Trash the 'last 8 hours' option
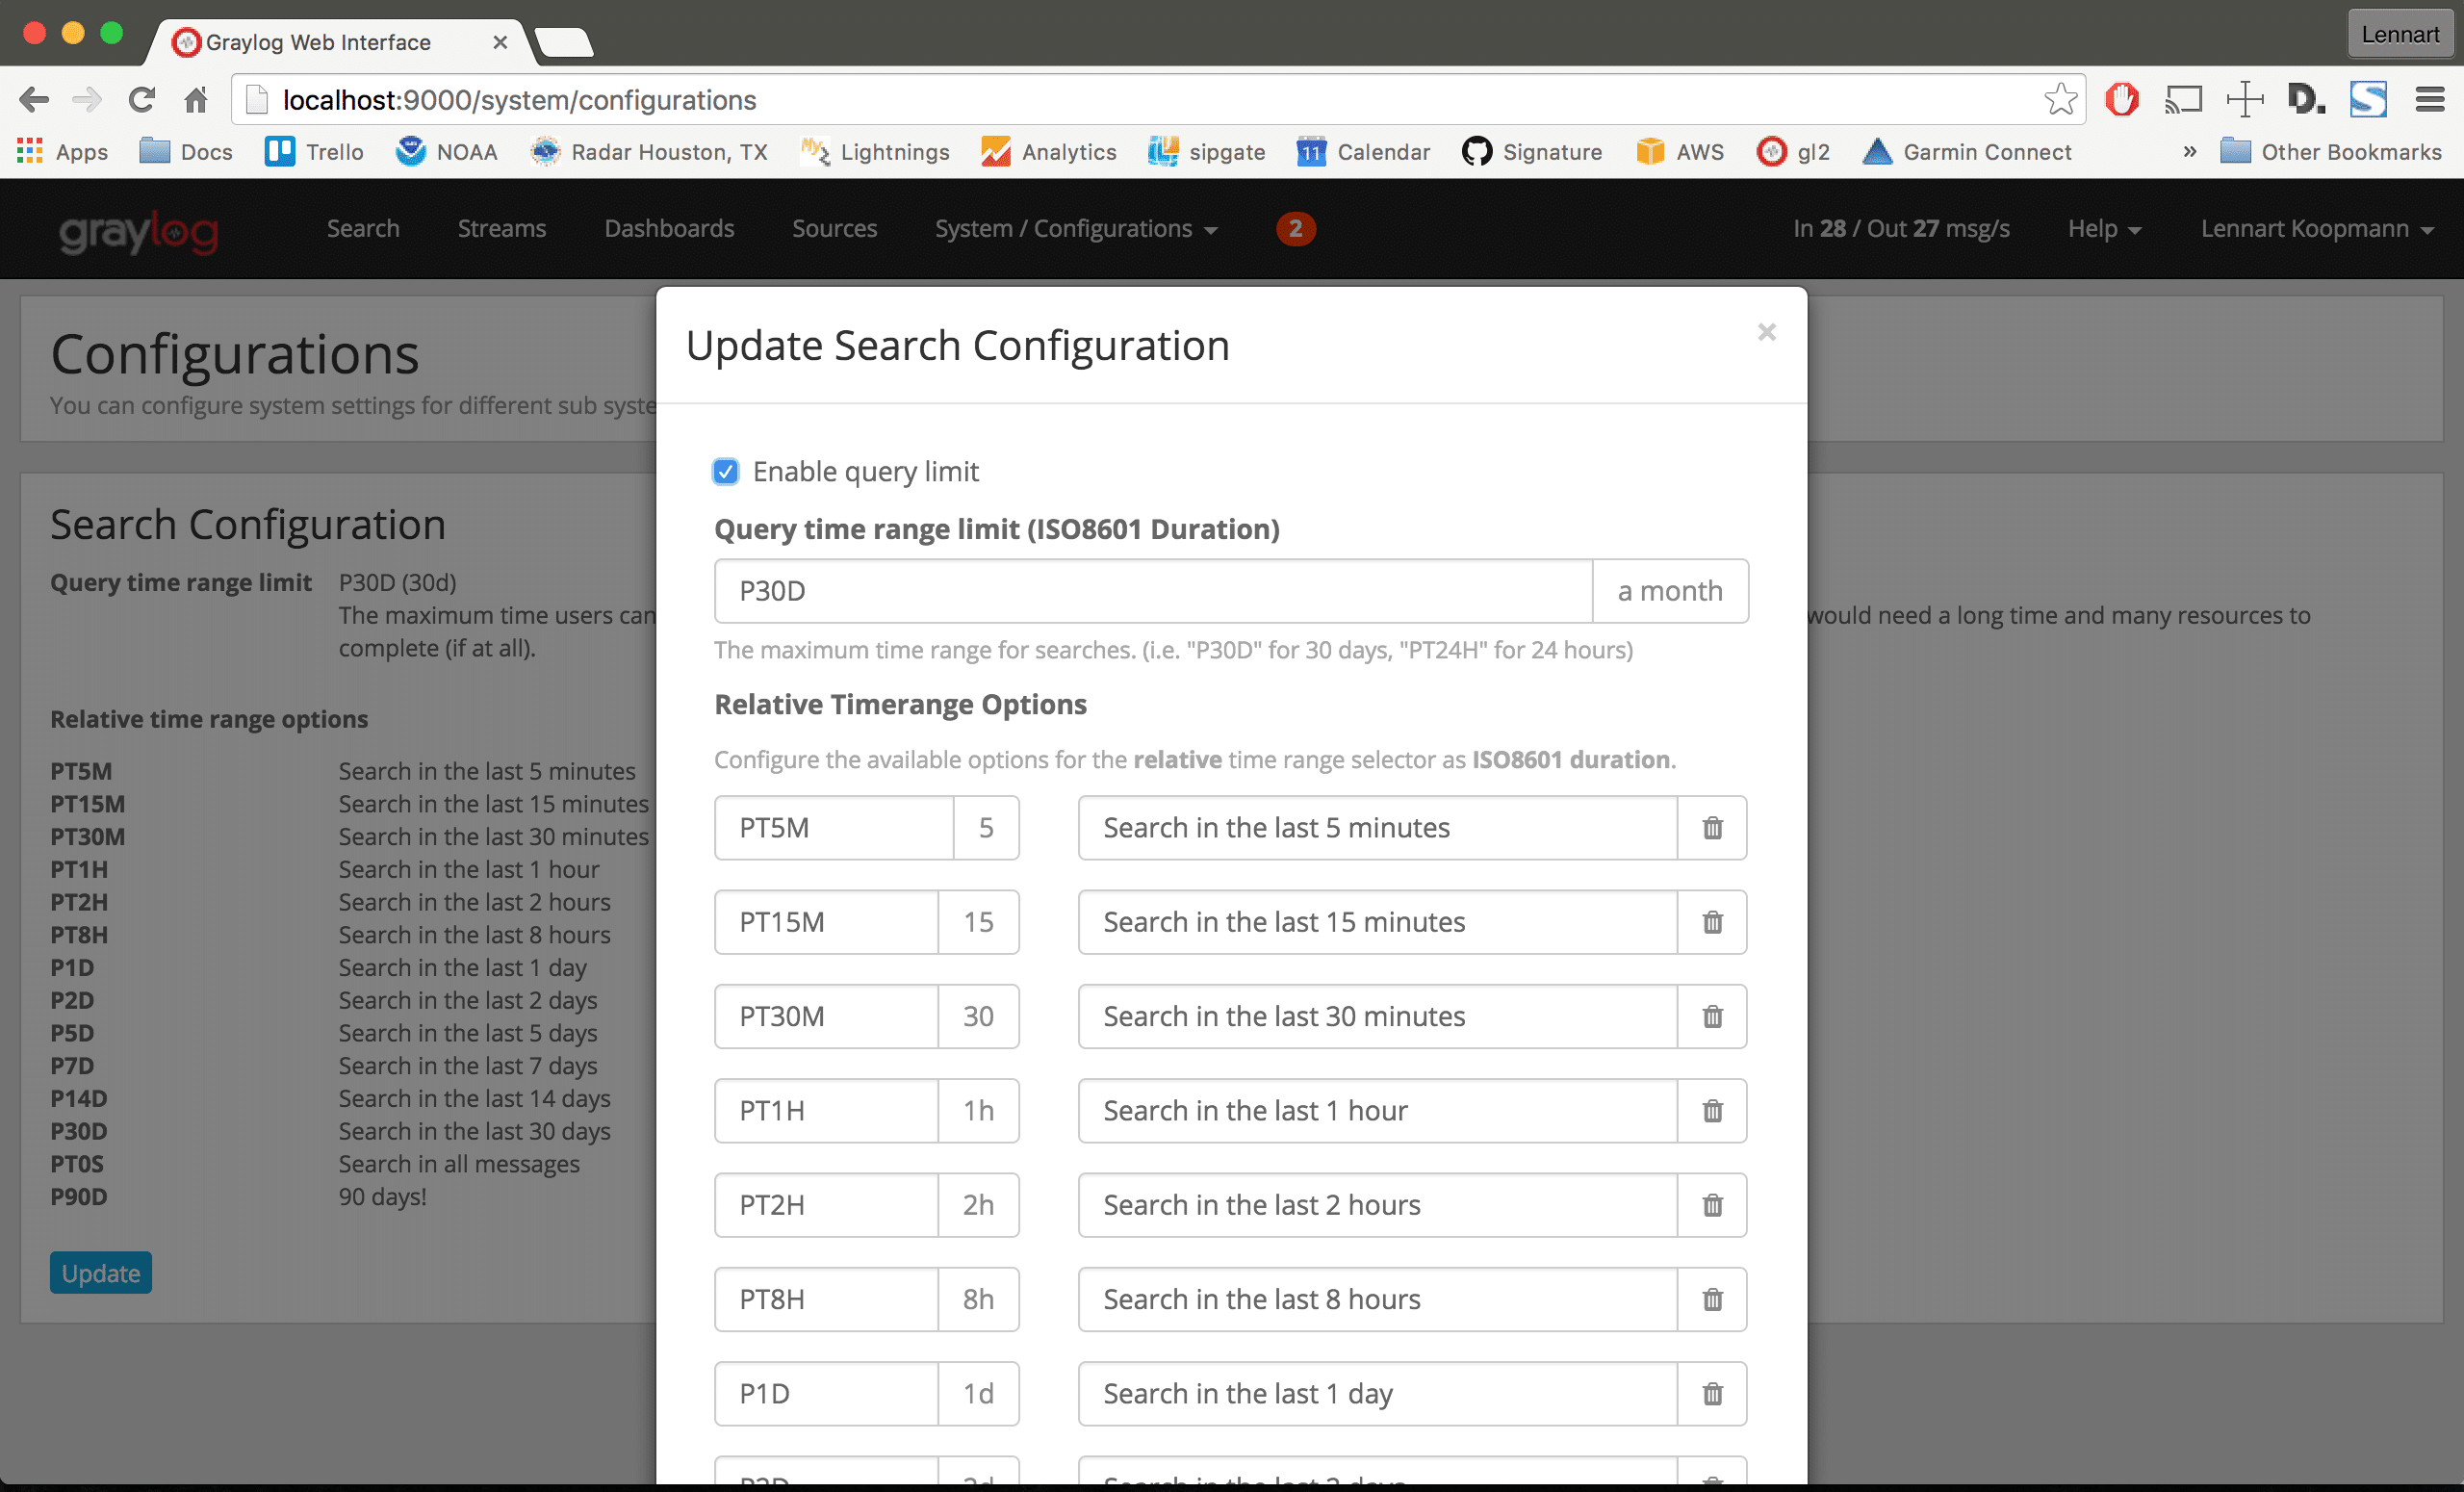 (1712, 1299)
